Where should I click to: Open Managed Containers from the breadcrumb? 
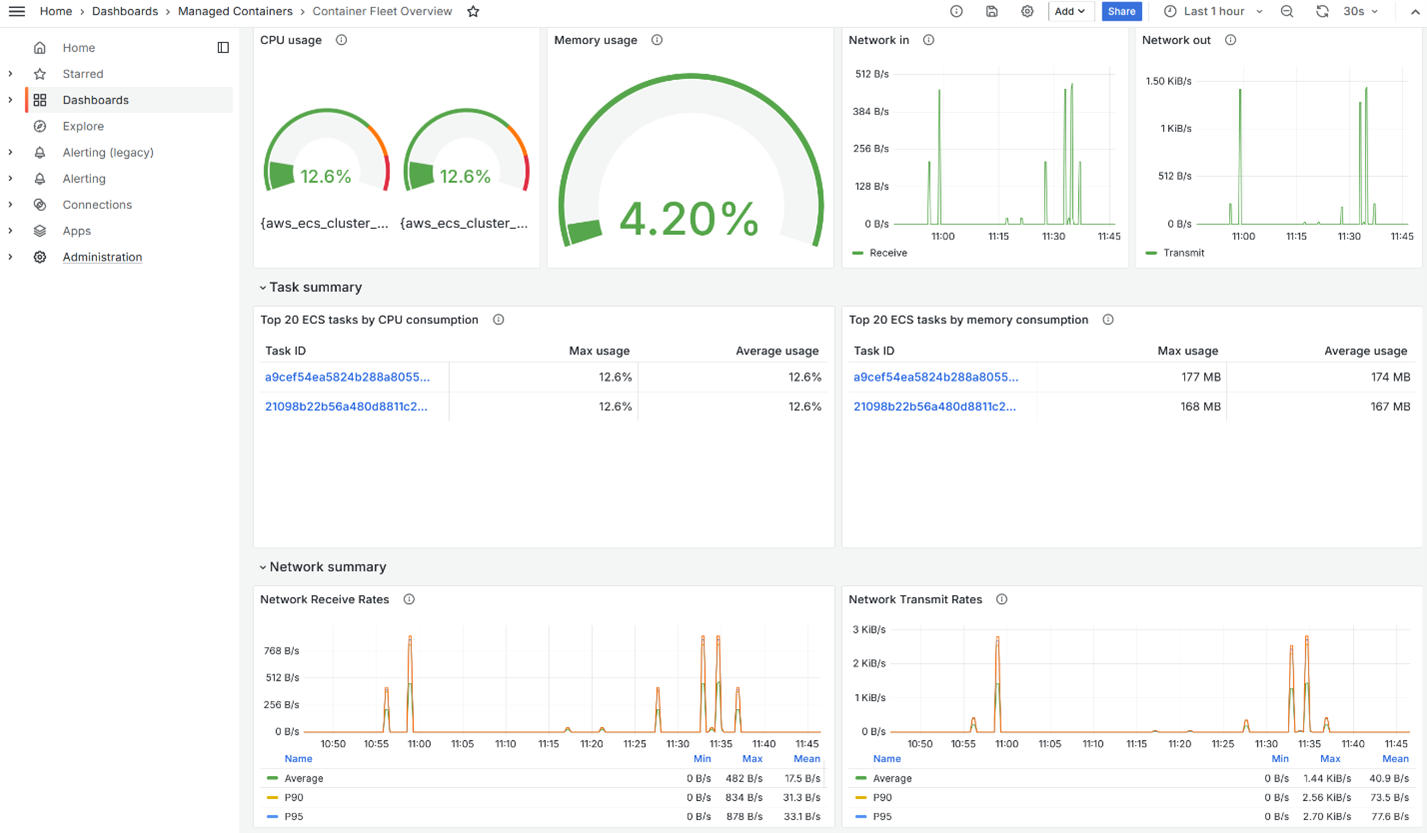pyautogui.click(x=236, y=11)
